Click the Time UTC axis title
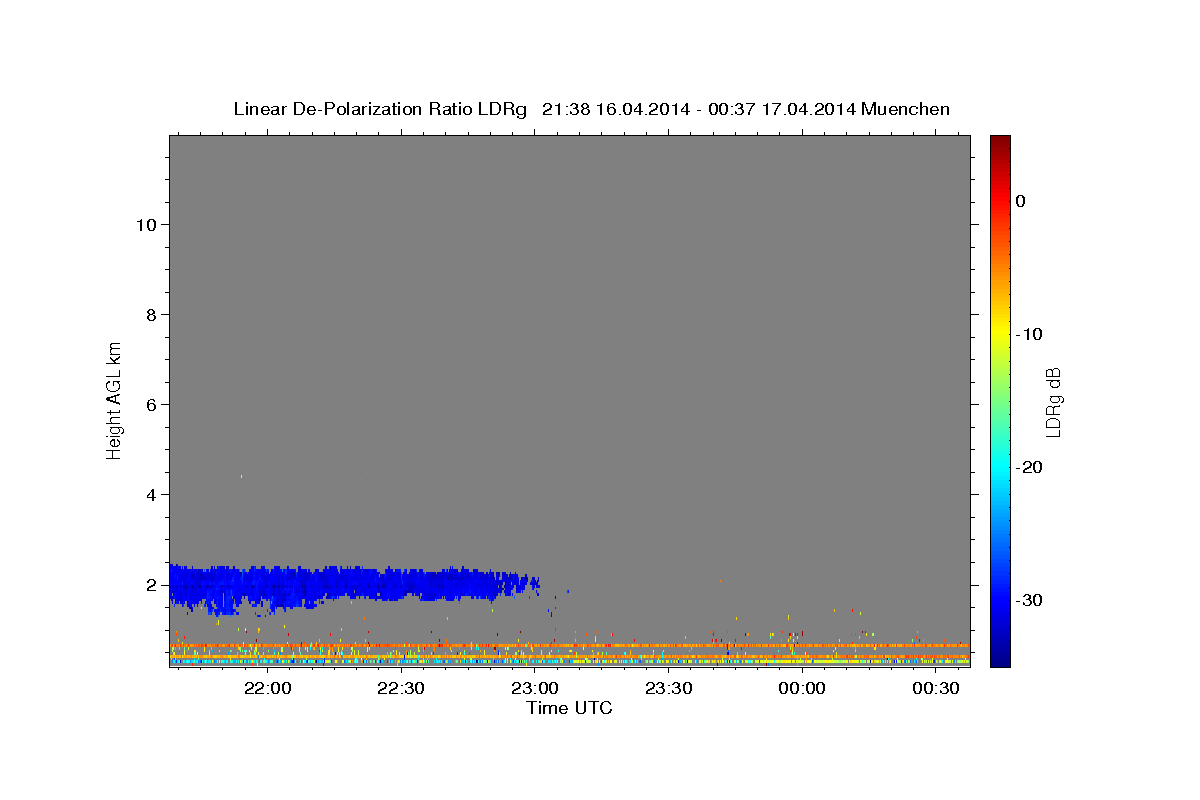 (x=569, y=708)
